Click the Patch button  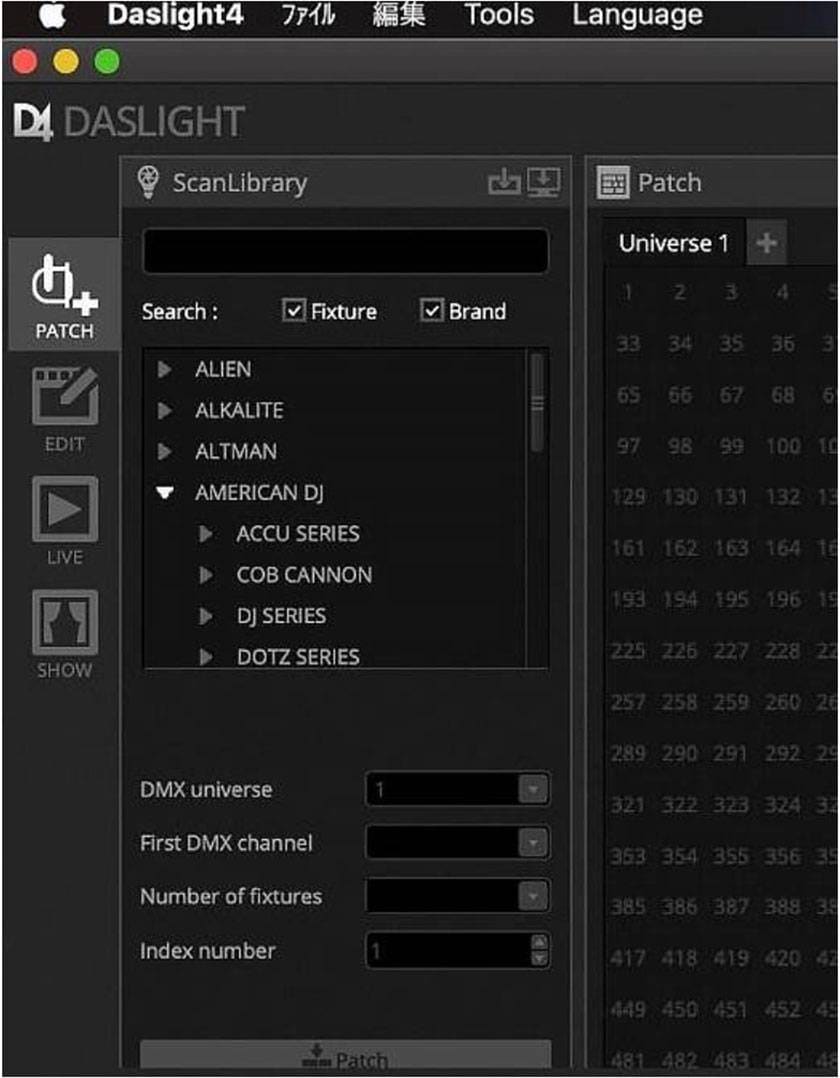(x=345, y=1058)
